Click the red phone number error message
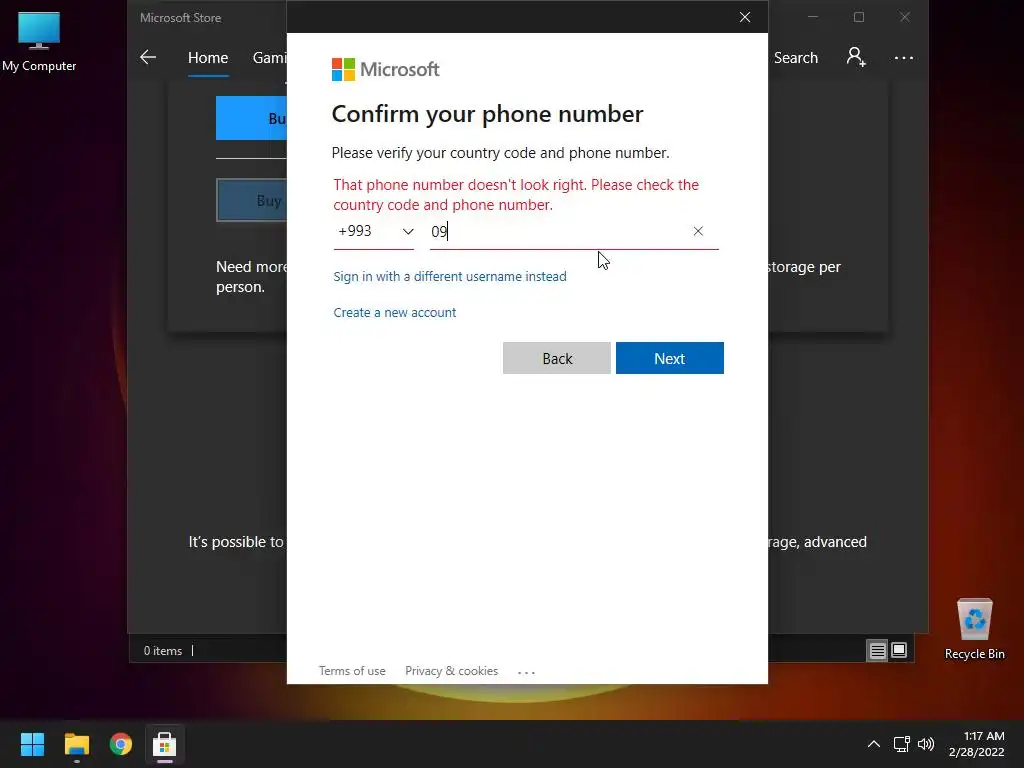 tap(516, 195)
